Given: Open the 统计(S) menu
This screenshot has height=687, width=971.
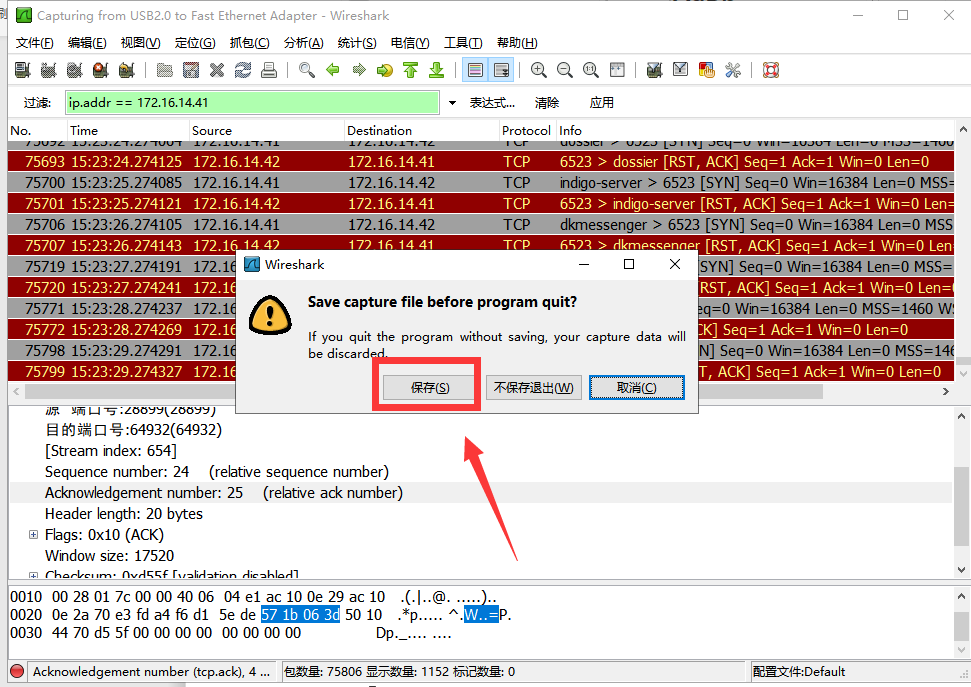Looking at the screenshot, I should click(357, 43).
